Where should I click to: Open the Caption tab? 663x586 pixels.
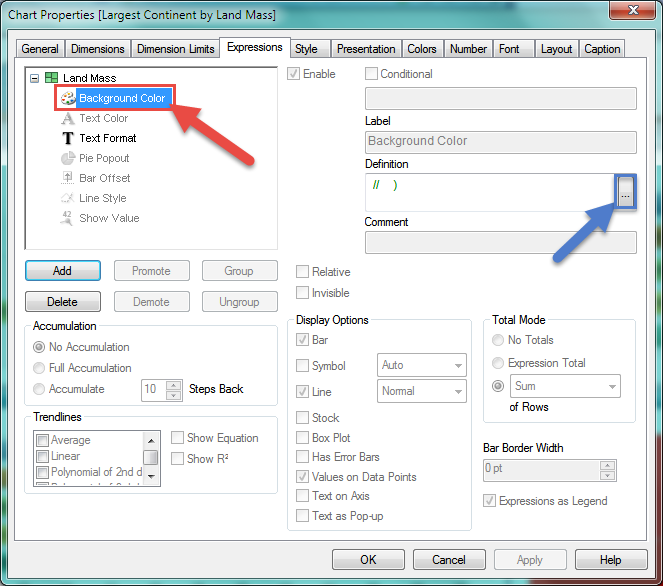click(x=602, y=49)
